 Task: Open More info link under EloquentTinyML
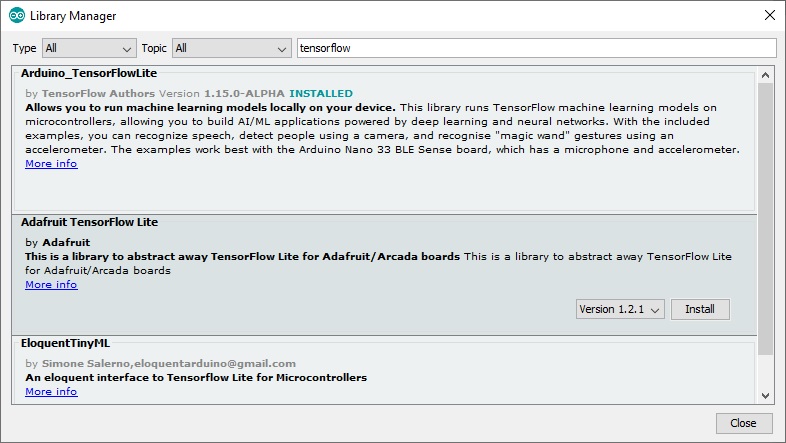point(51,392)
